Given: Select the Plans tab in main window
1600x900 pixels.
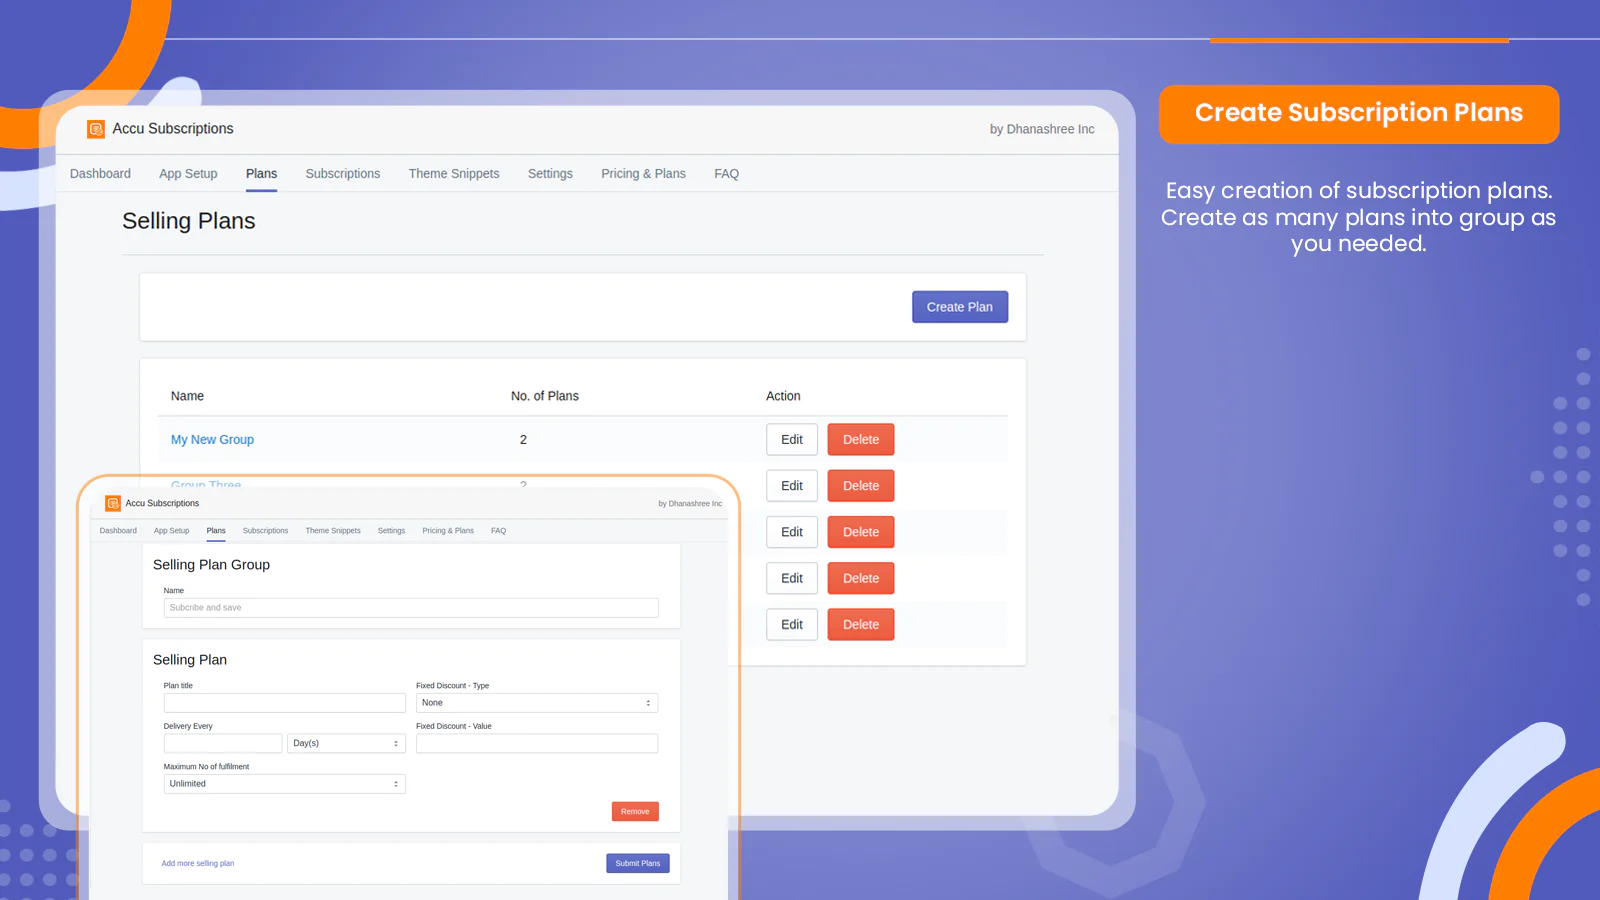Looking at the screenshot, I should pos(261,174).
